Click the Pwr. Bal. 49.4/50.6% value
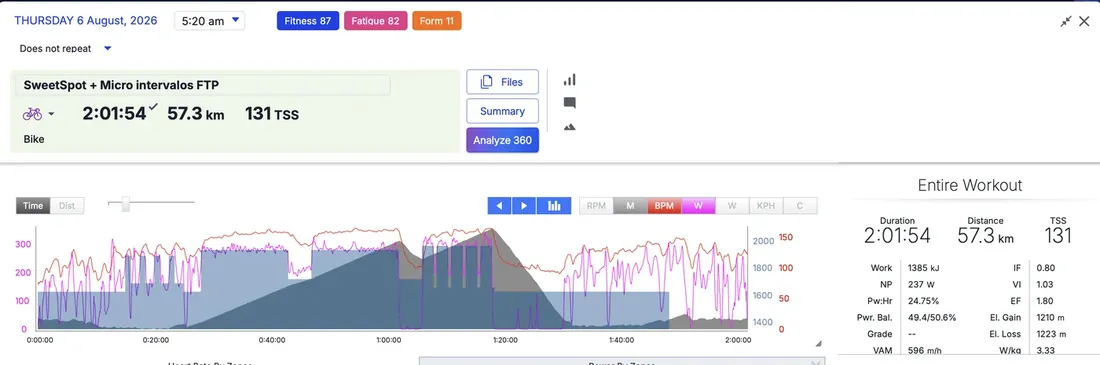 pos(932,317)
